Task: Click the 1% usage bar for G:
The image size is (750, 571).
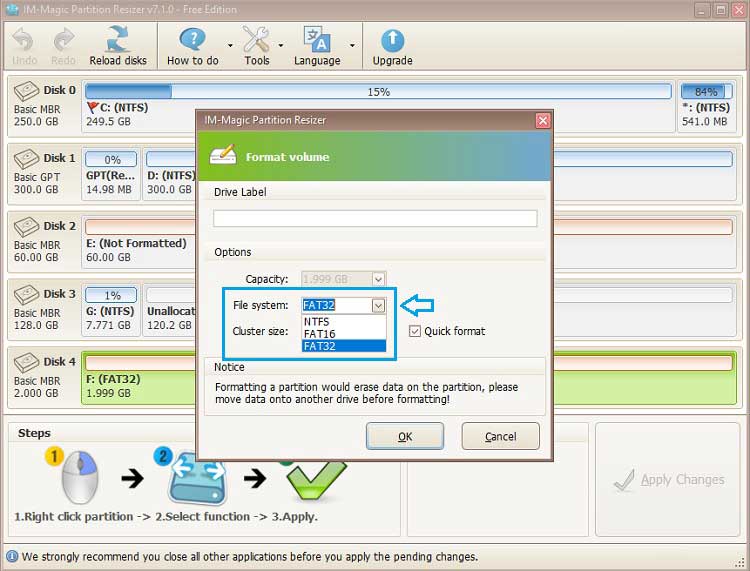Action: tap(111, 295)
